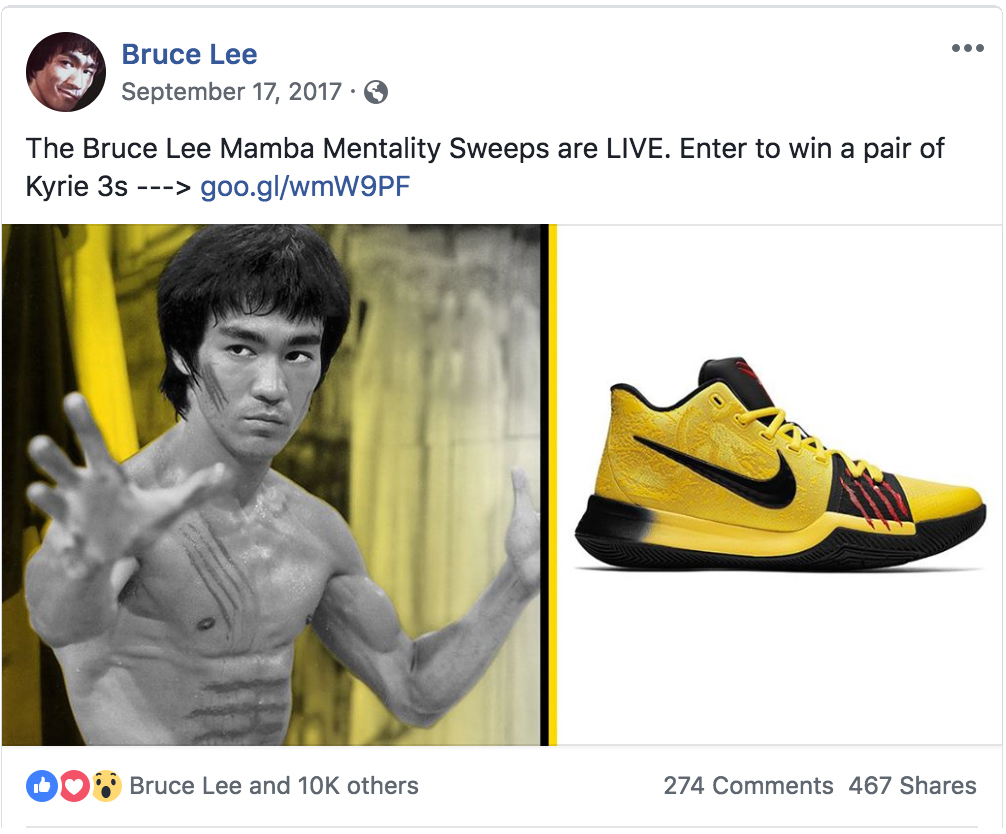Click the black Nike swoosh on the shoe
1006x834 pixels.
click(722, 470)
